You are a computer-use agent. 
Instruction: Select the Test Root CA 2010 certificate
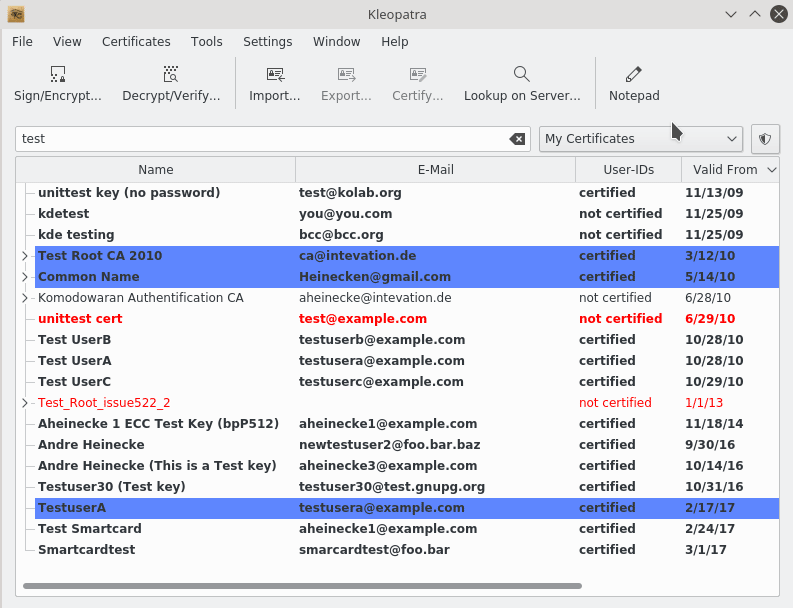407,256
